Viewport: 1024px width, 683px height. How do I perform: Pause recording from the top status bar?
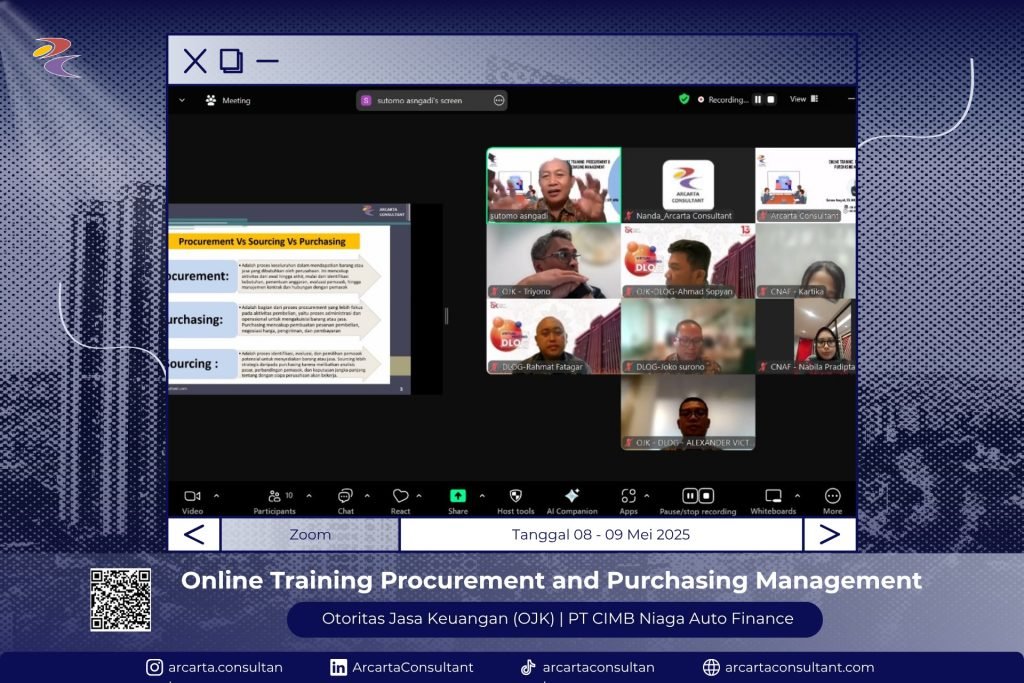(x=757, y=100)
